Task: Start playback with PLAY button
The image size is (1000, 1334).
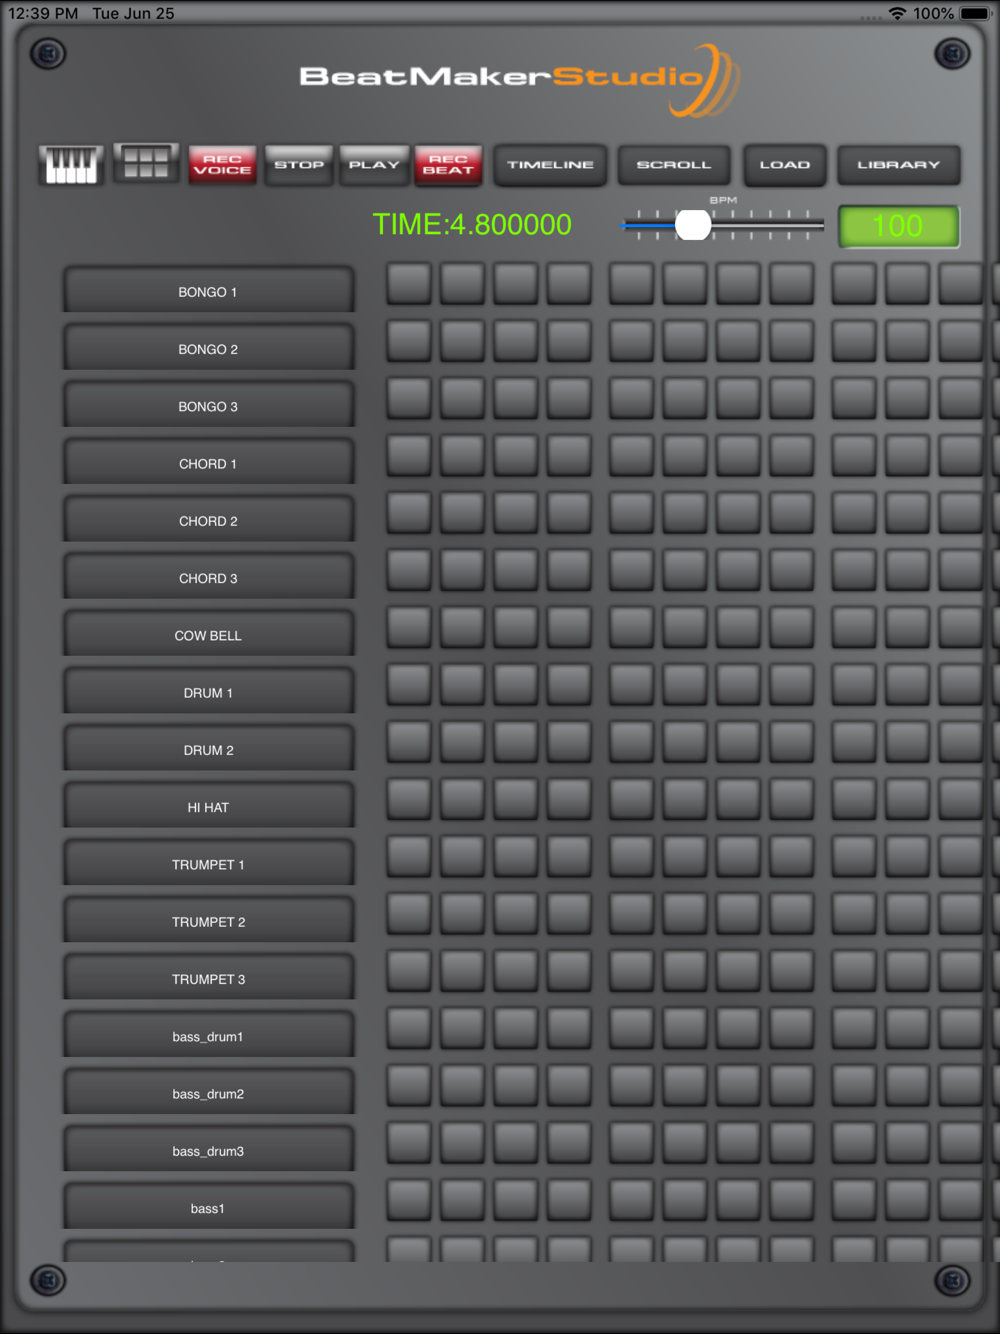Action: tap(374, 165)
